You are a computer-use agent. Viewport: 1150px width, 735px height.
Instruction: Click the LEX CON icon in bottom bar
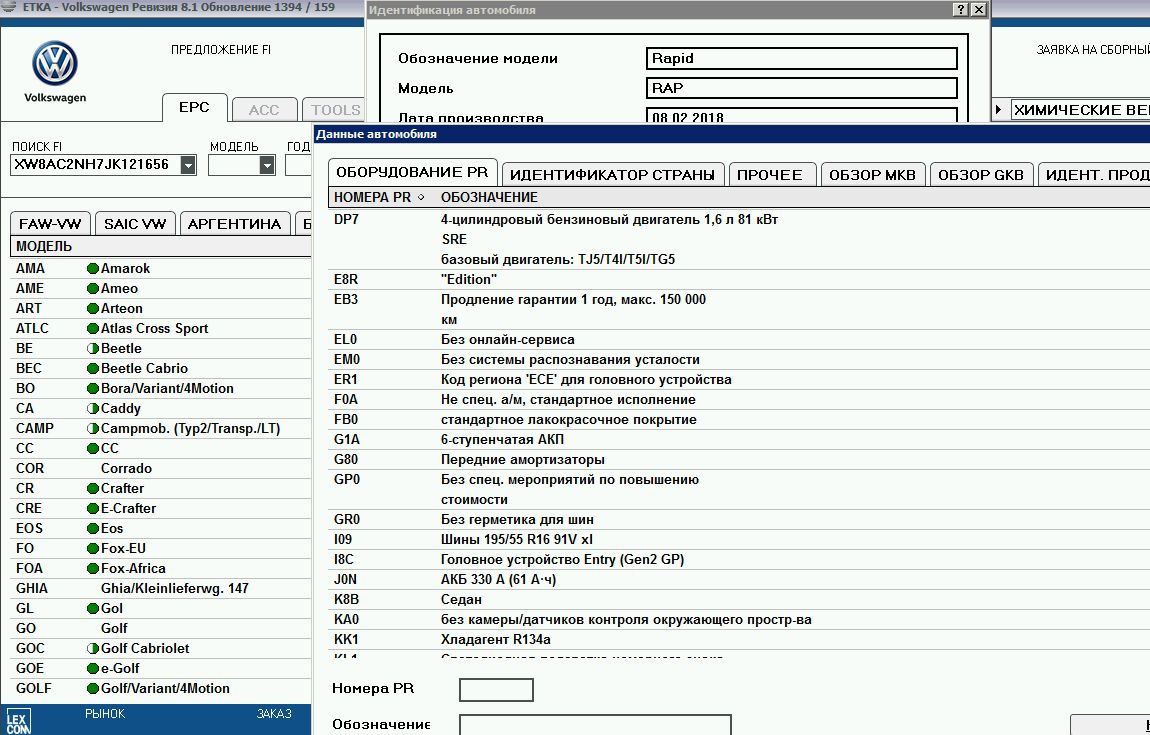click(x=19, y=720)
